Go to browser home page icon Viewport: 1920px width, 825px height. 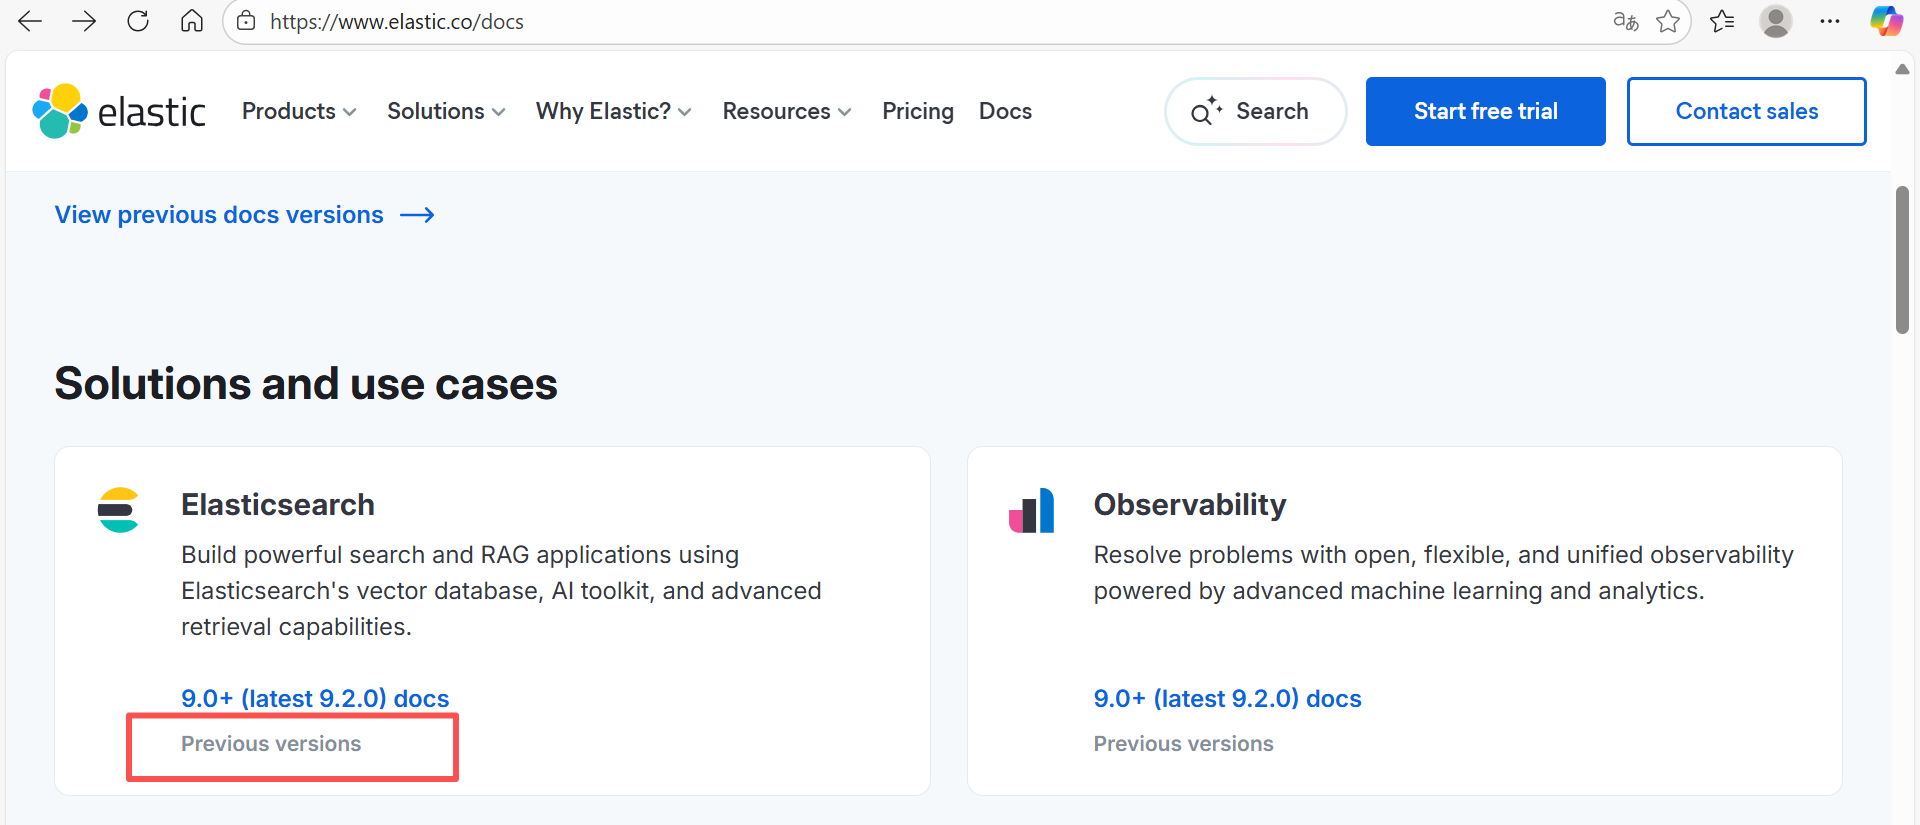(192, 21)
